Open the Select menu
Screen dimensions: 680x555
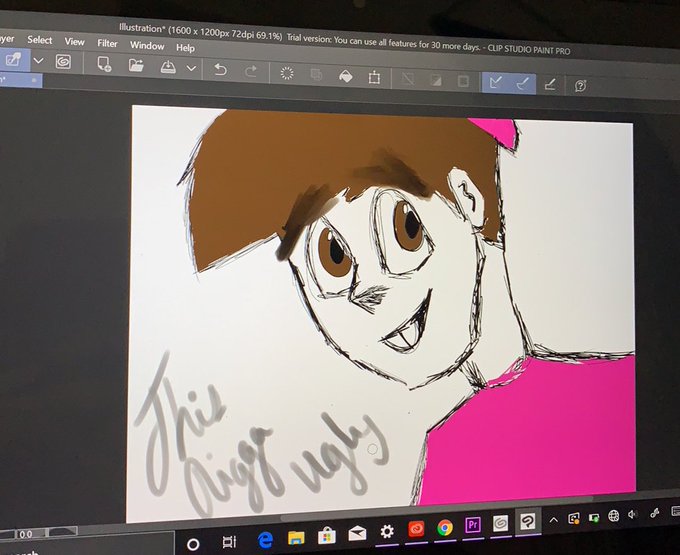(x=39, y=40)
